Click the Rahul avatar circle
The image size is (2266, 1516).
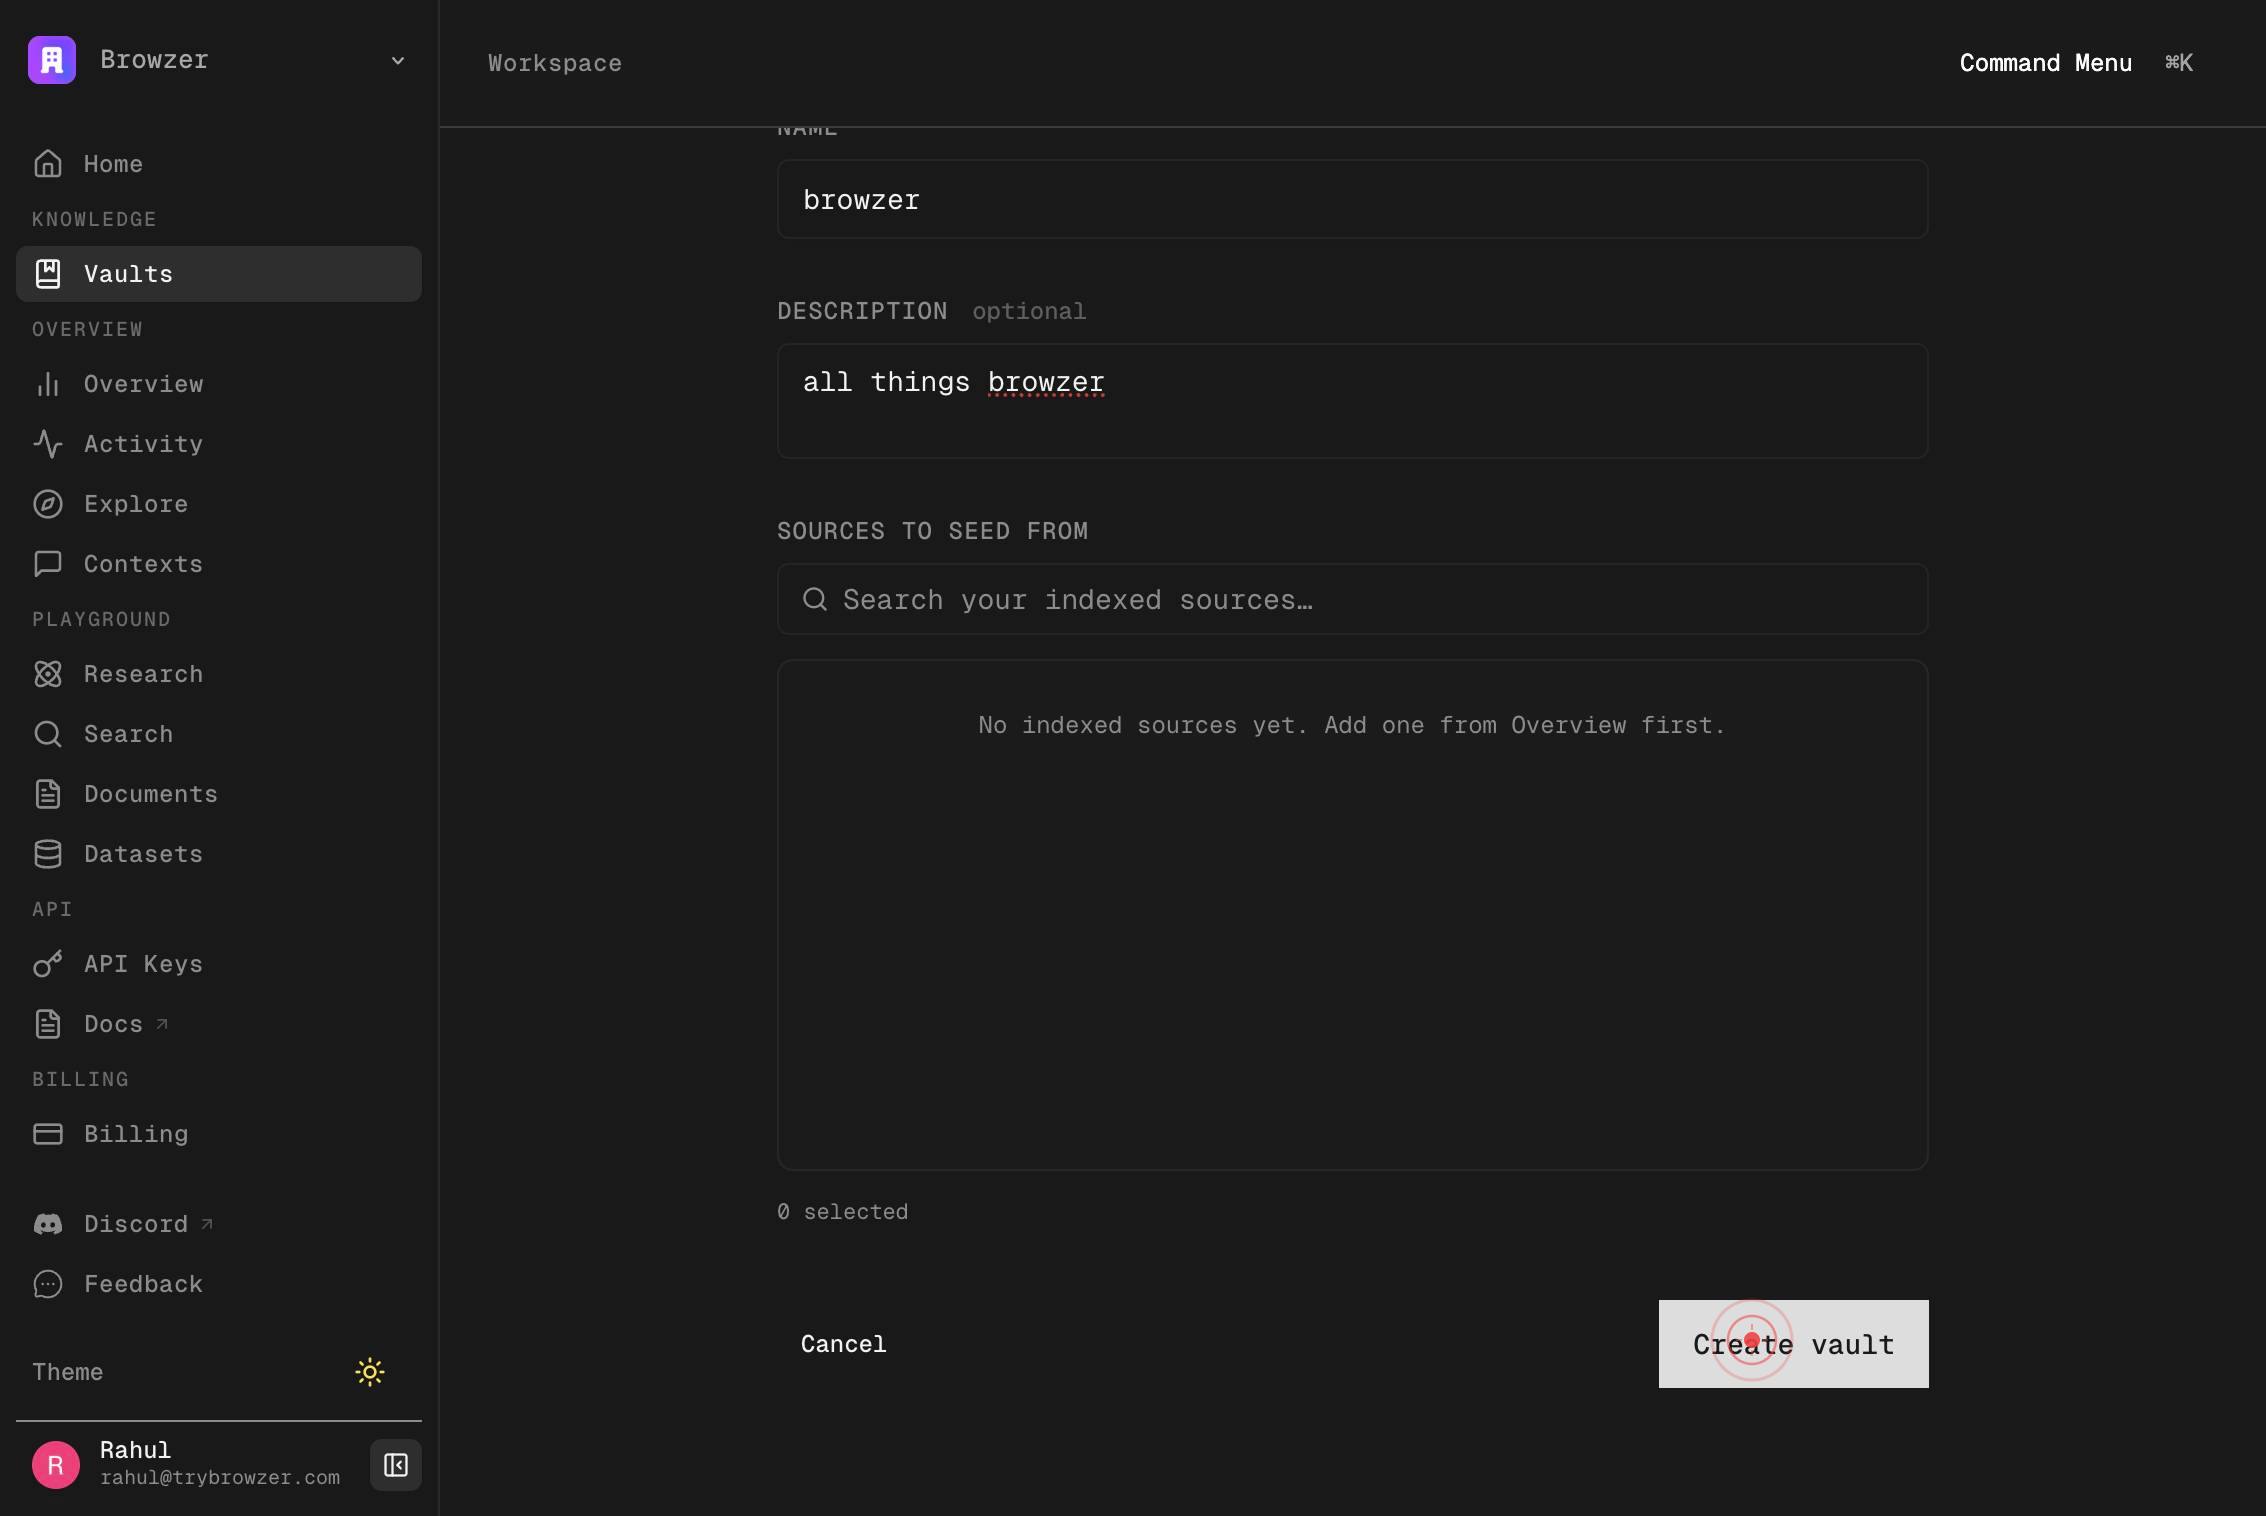click(56, 1465)
